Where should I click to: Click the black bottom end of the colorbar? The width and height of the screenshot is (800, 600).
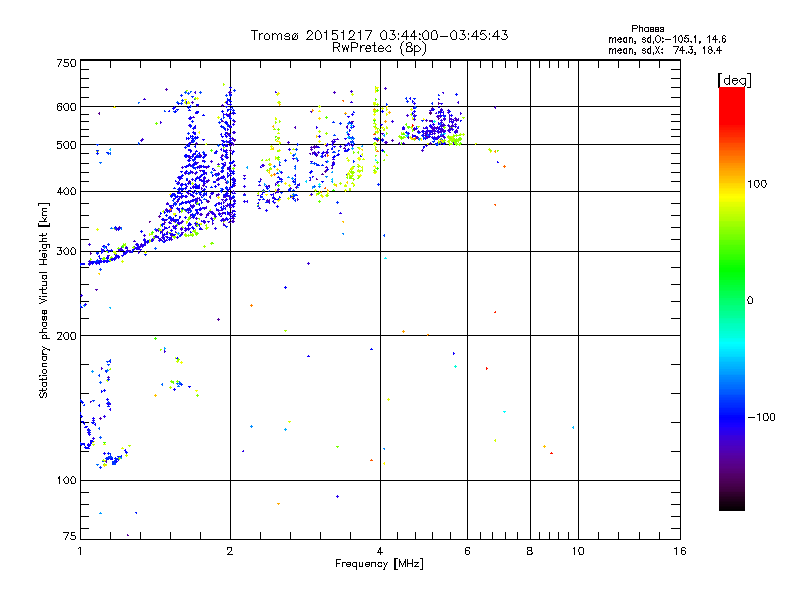732,505
